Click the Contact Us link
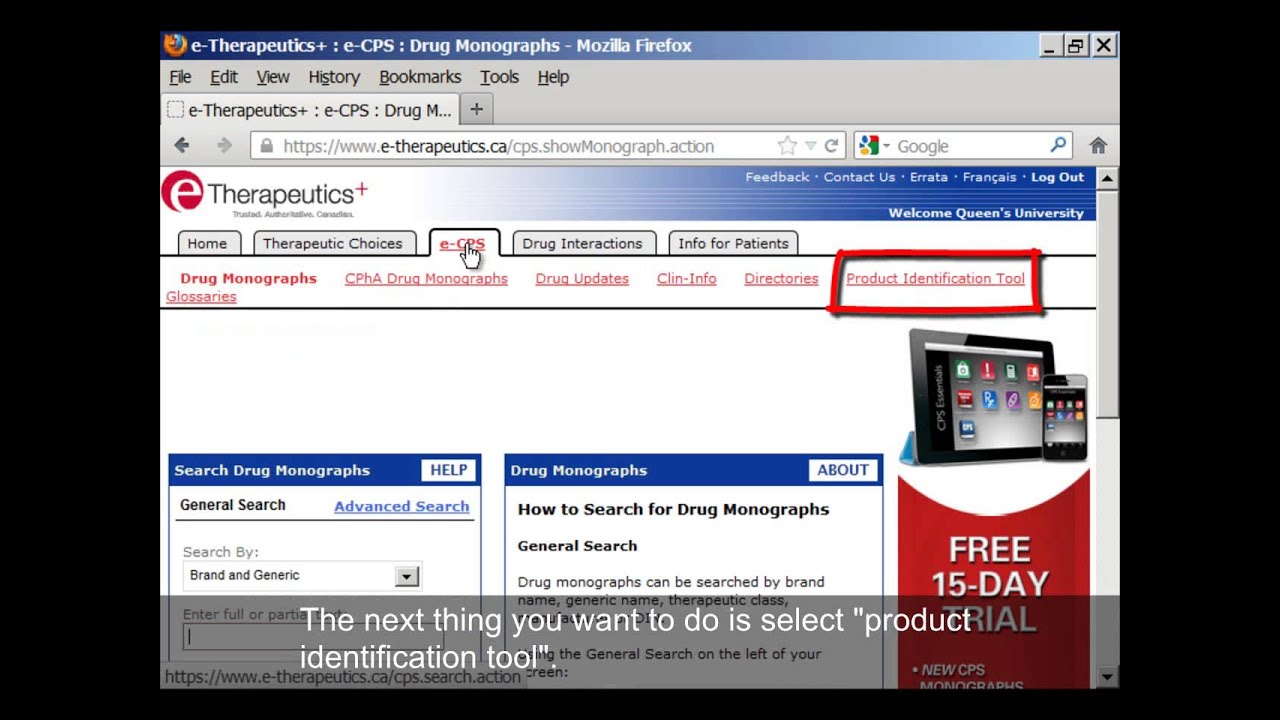1280x720 pixels. [x=859, y=177]
